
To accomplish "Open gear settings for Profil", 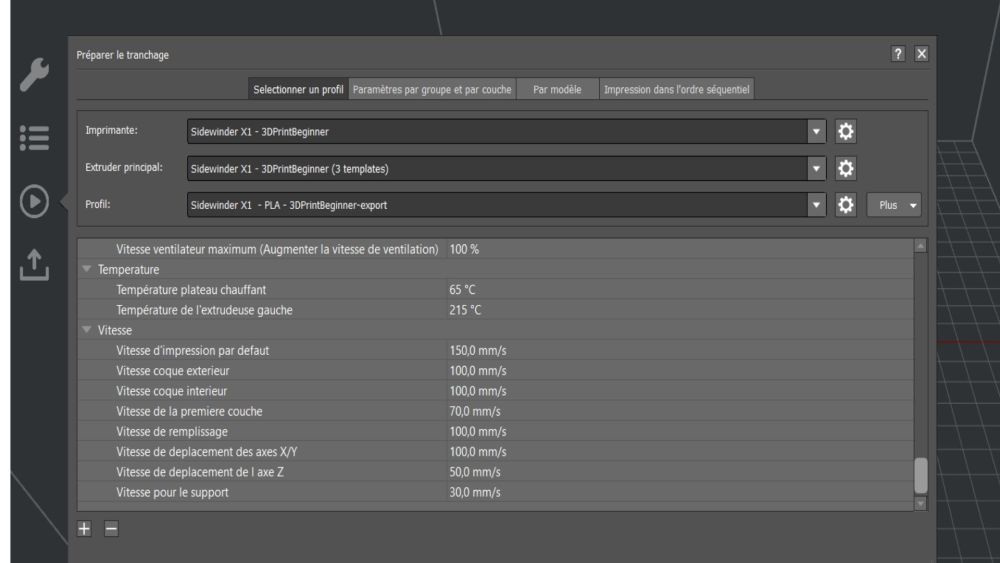I will point(846,205).
